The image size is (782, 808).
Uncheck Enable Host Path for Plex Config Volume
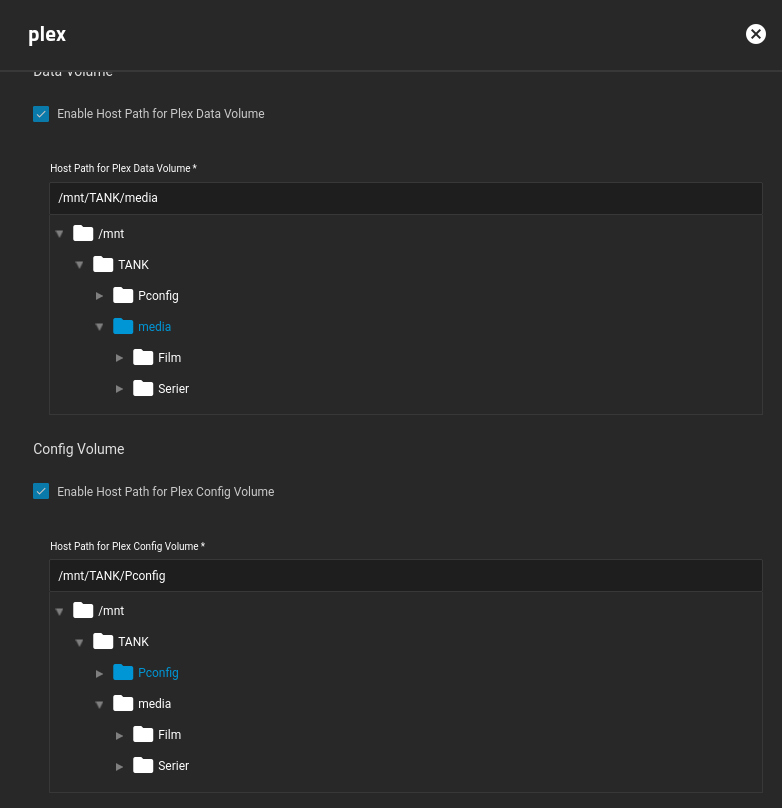[x=41, y=491]
